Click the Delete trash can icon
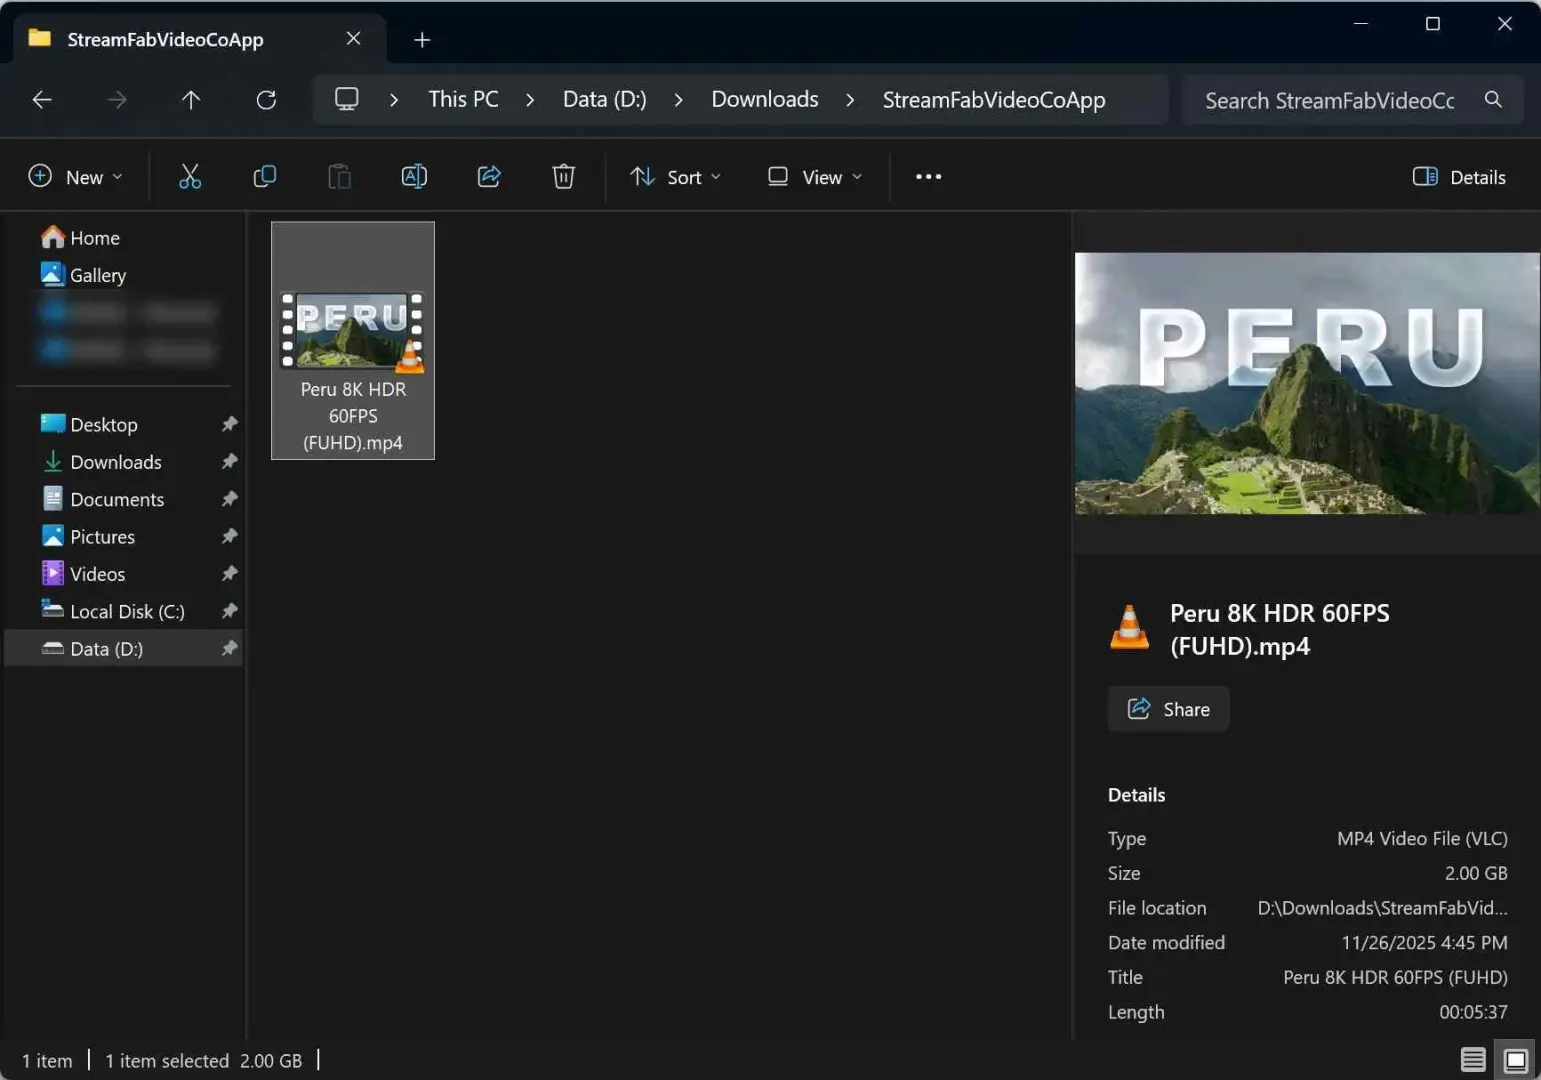Viewport: 1541px width, 1080px height. click(564, 177)
